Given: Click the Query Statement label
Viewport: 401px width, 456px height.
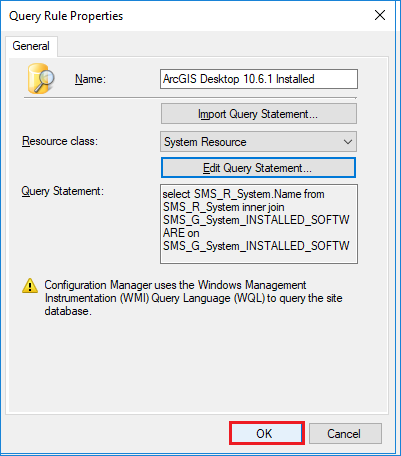Looking at the screenshot, I should (x=63, y=191).
